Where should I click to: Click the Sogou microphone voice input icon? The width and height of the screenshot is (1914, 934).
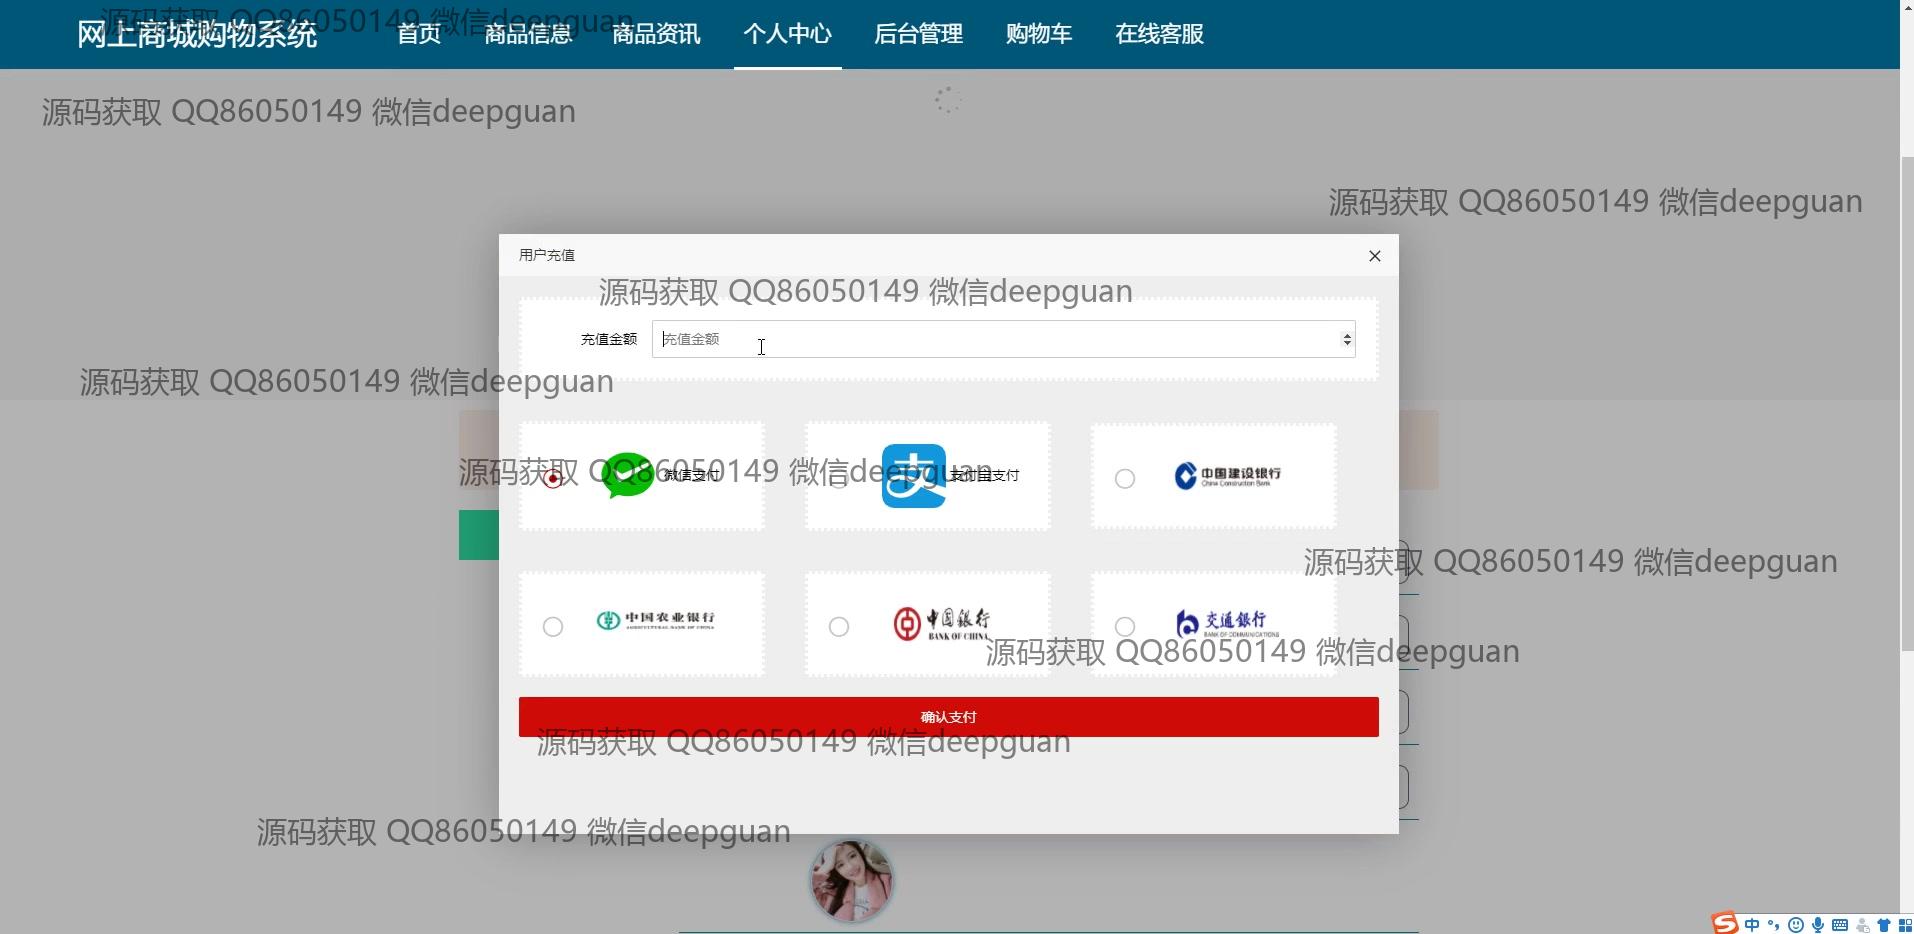[x=1818, y=925]
